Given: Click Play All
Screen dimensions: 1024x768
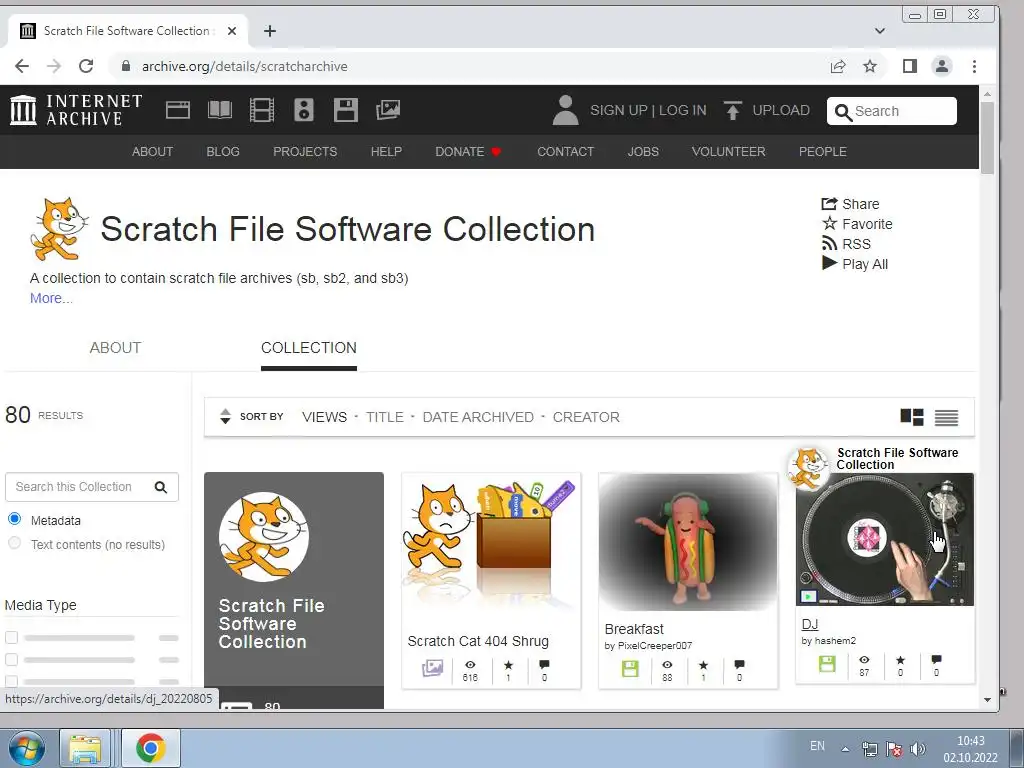Looking at the screenshot, I should 854,264.
